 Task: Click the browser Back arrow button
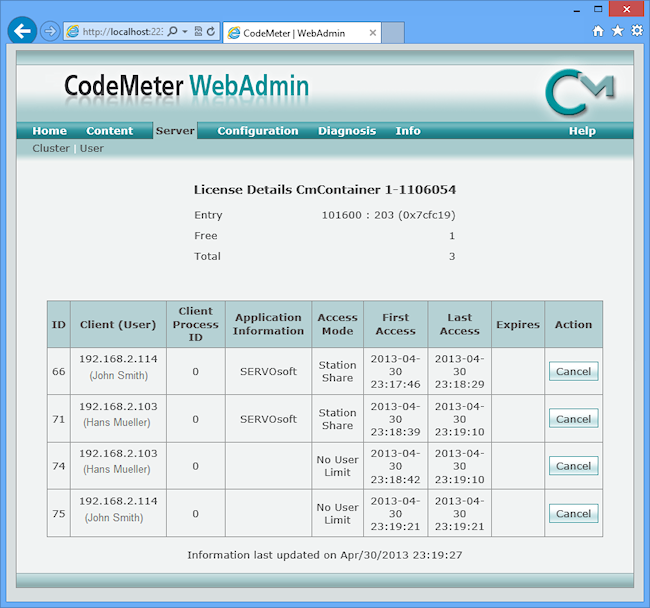(22, 31)
